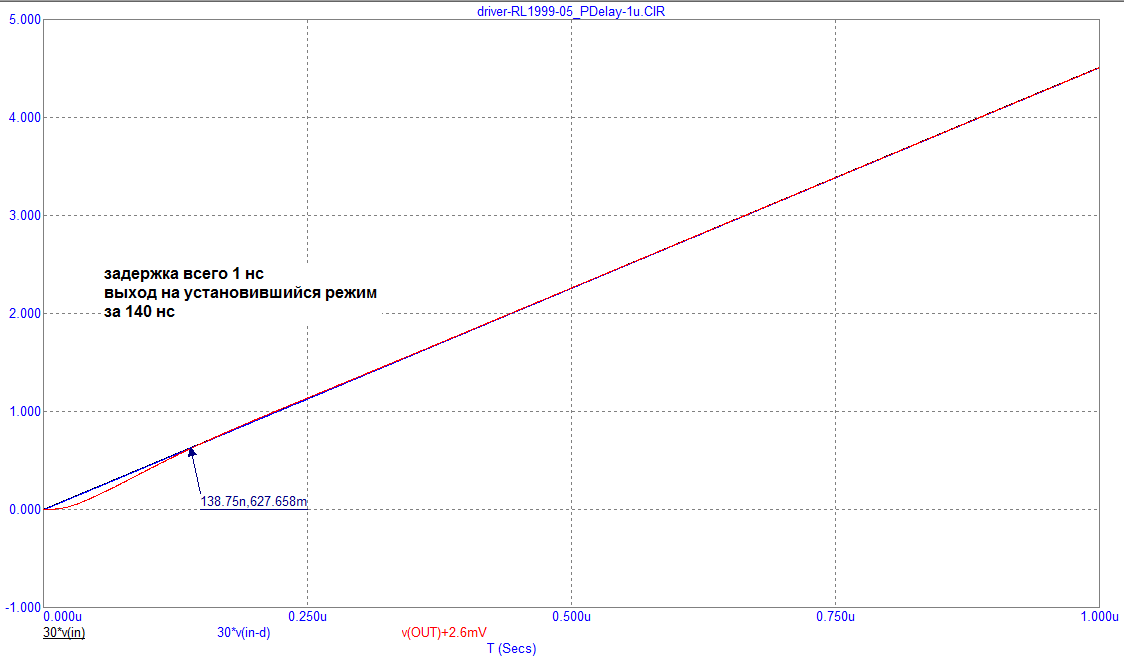
Task: Click the 0.000u x-axis label
Action: coord(63,617)
